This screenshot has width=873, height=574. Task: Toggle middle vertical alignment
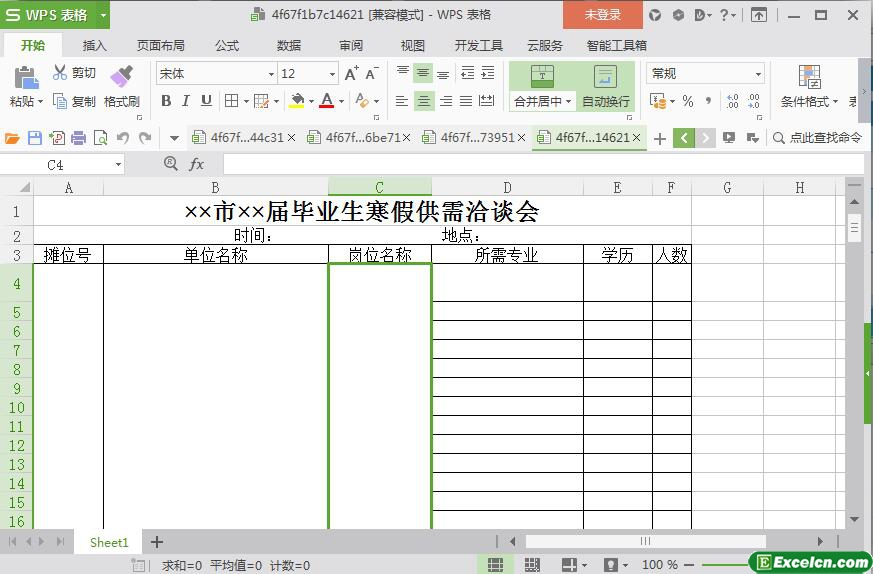(423, 72)
